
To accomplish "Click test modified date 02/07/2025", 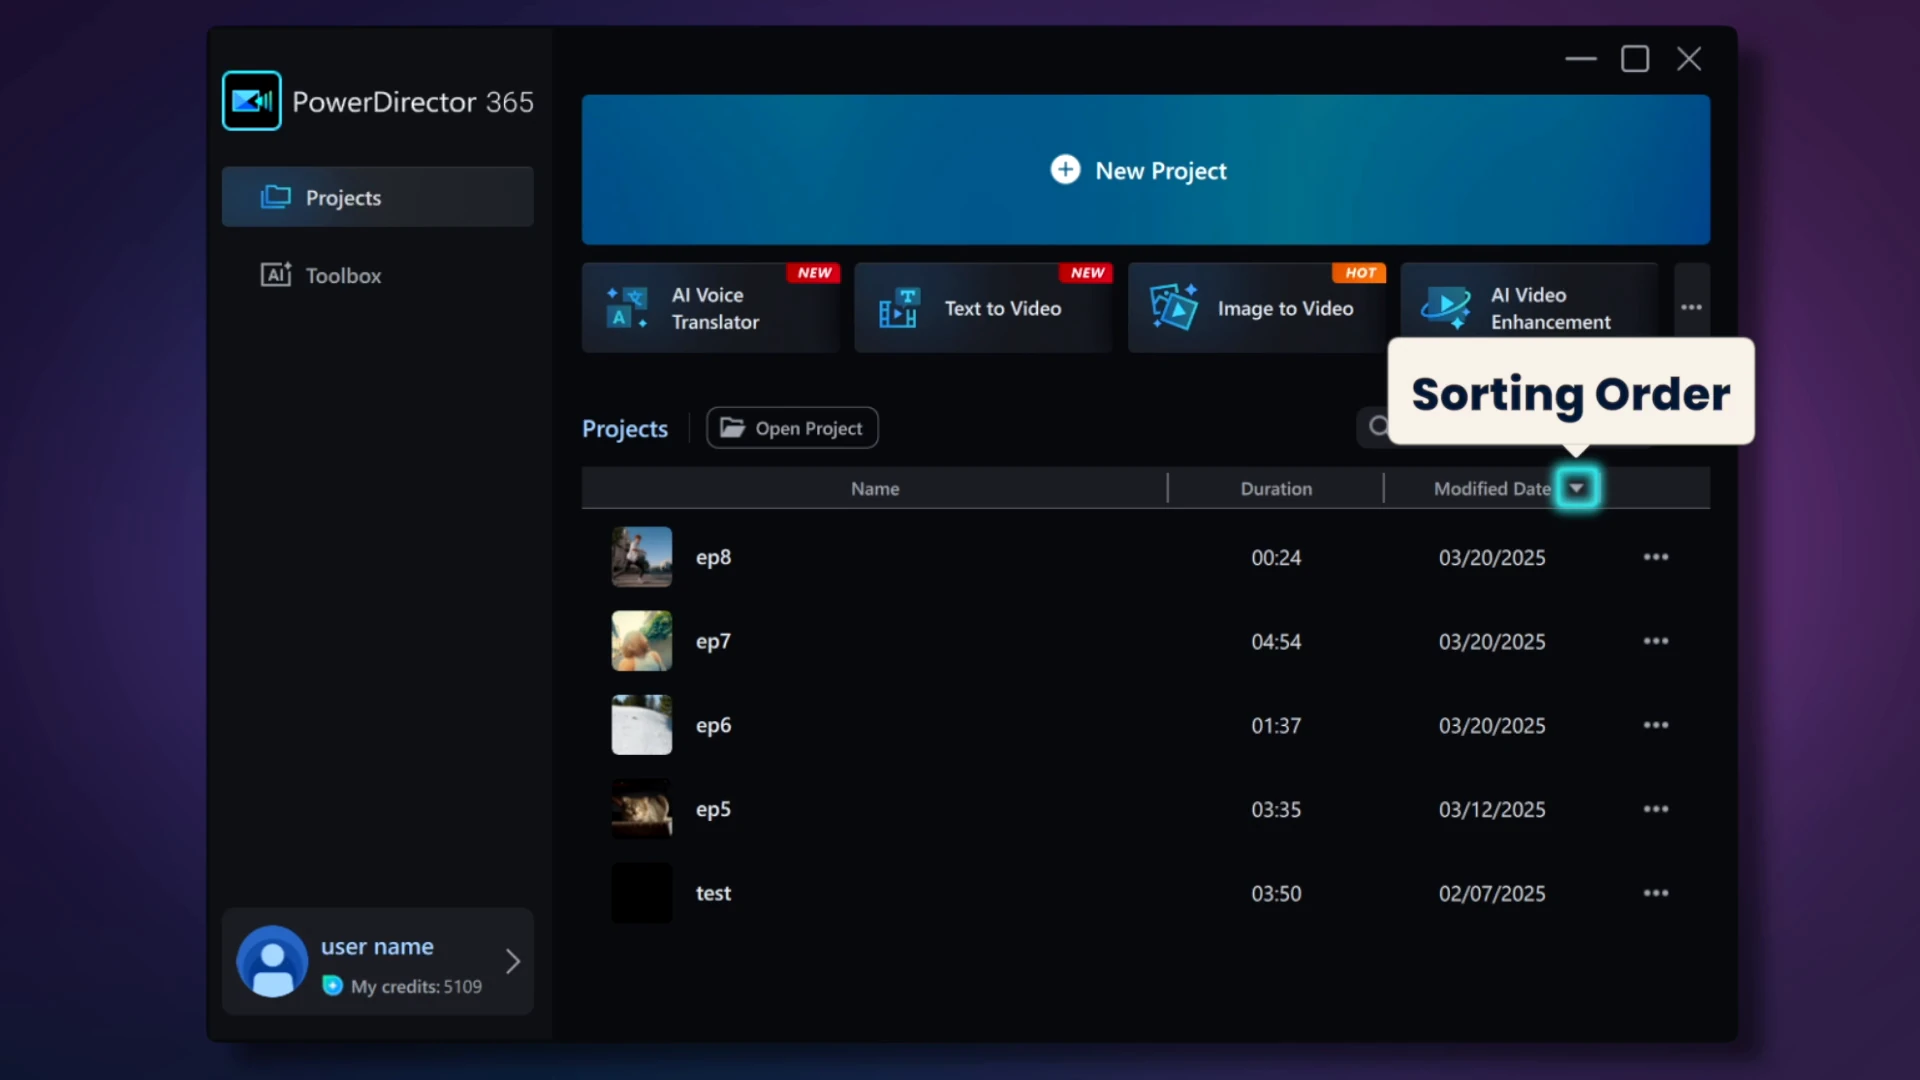I will click(x=1492, y=894).
